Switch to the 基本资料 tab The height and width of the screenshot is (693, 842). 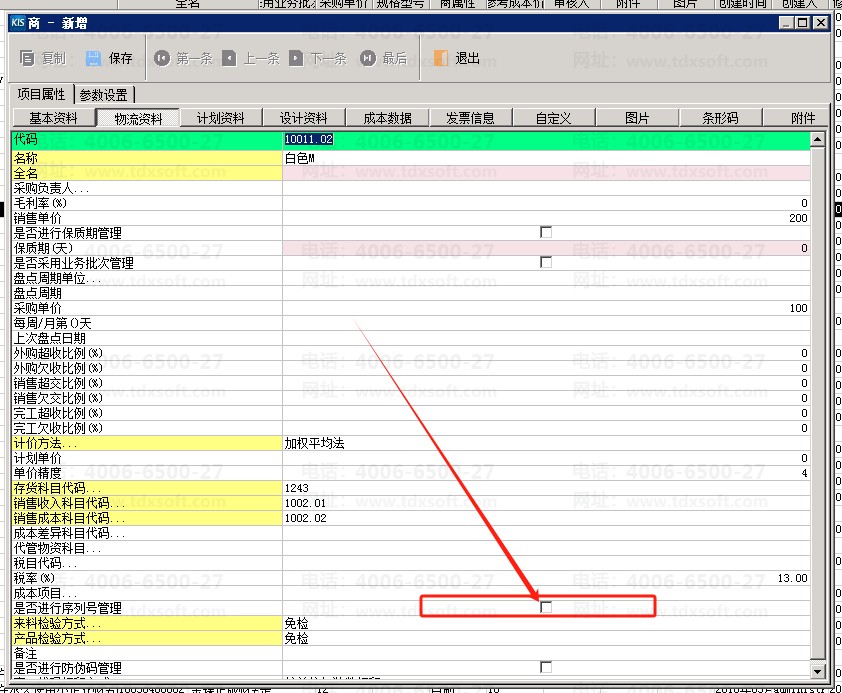pyautogui.click(x=53, y=118)
